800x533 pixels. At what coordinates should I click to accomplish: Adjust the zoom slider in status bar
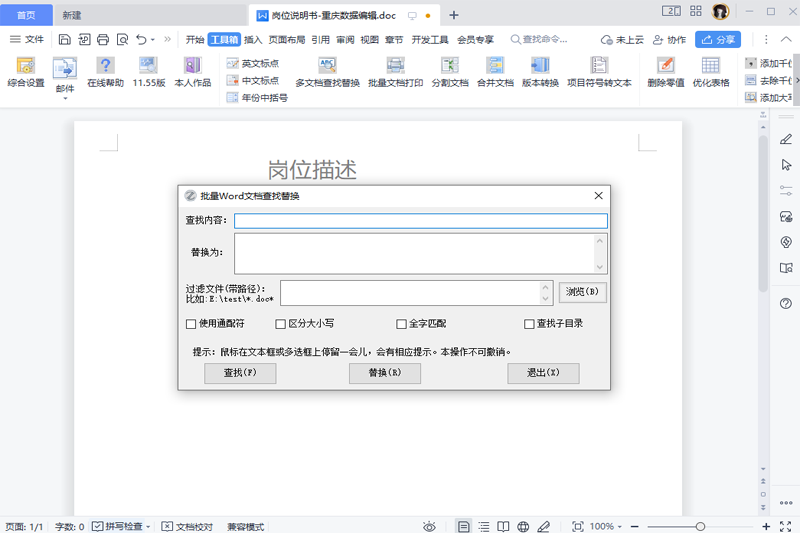(x=700, y=526)
